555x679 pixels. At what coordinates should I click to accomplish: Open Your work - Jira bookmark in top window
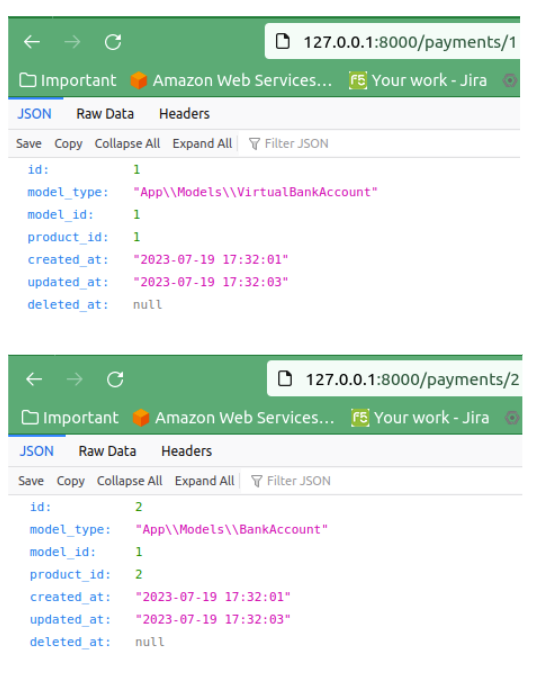click(418, 81)
